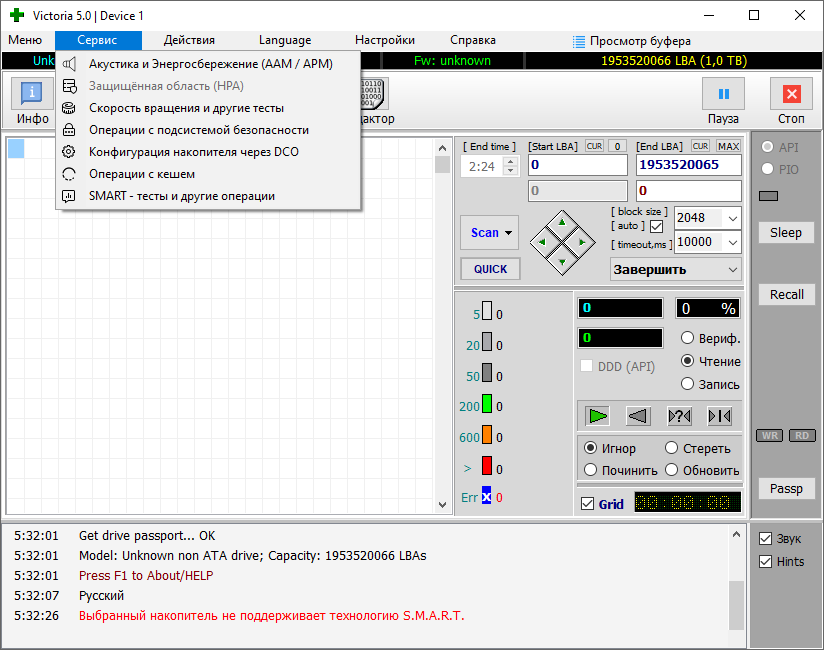Click the Start LBA input field
824x650 pixels.
[578, 165]
